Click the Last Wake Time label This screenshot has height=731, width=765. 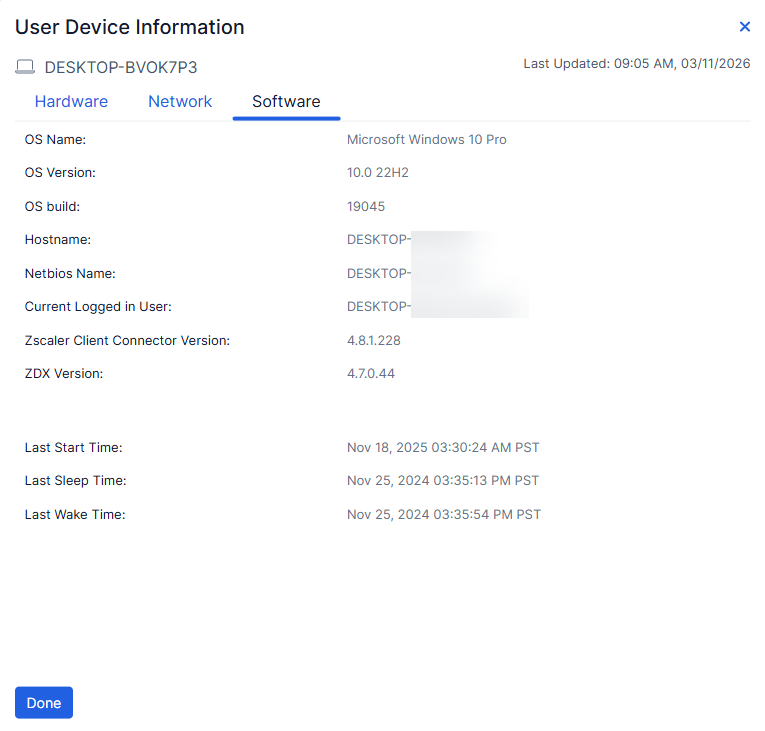(x=75, y=514)
